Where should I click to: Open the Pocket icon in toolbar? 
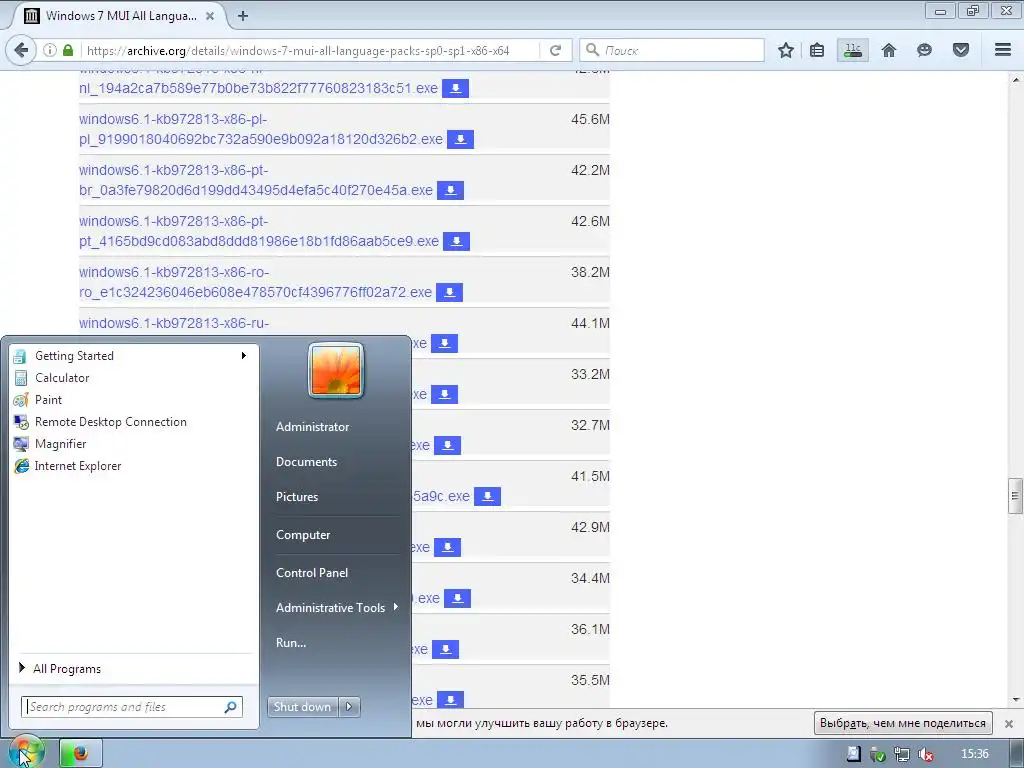(961, 50)
